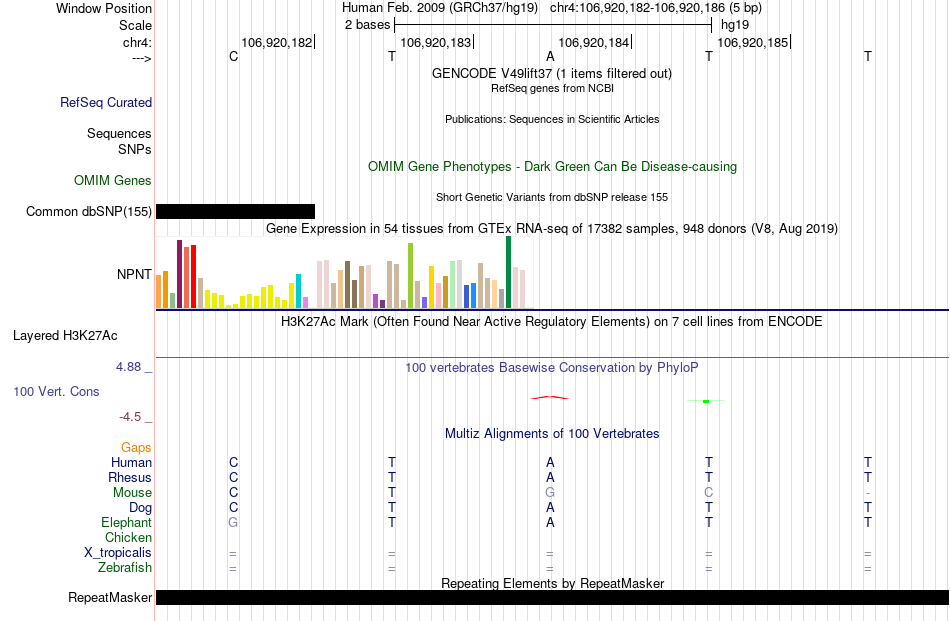Click the Zebrafish alignment row label
The height and width of the screenshot is (621, 950).
(125, 568)
